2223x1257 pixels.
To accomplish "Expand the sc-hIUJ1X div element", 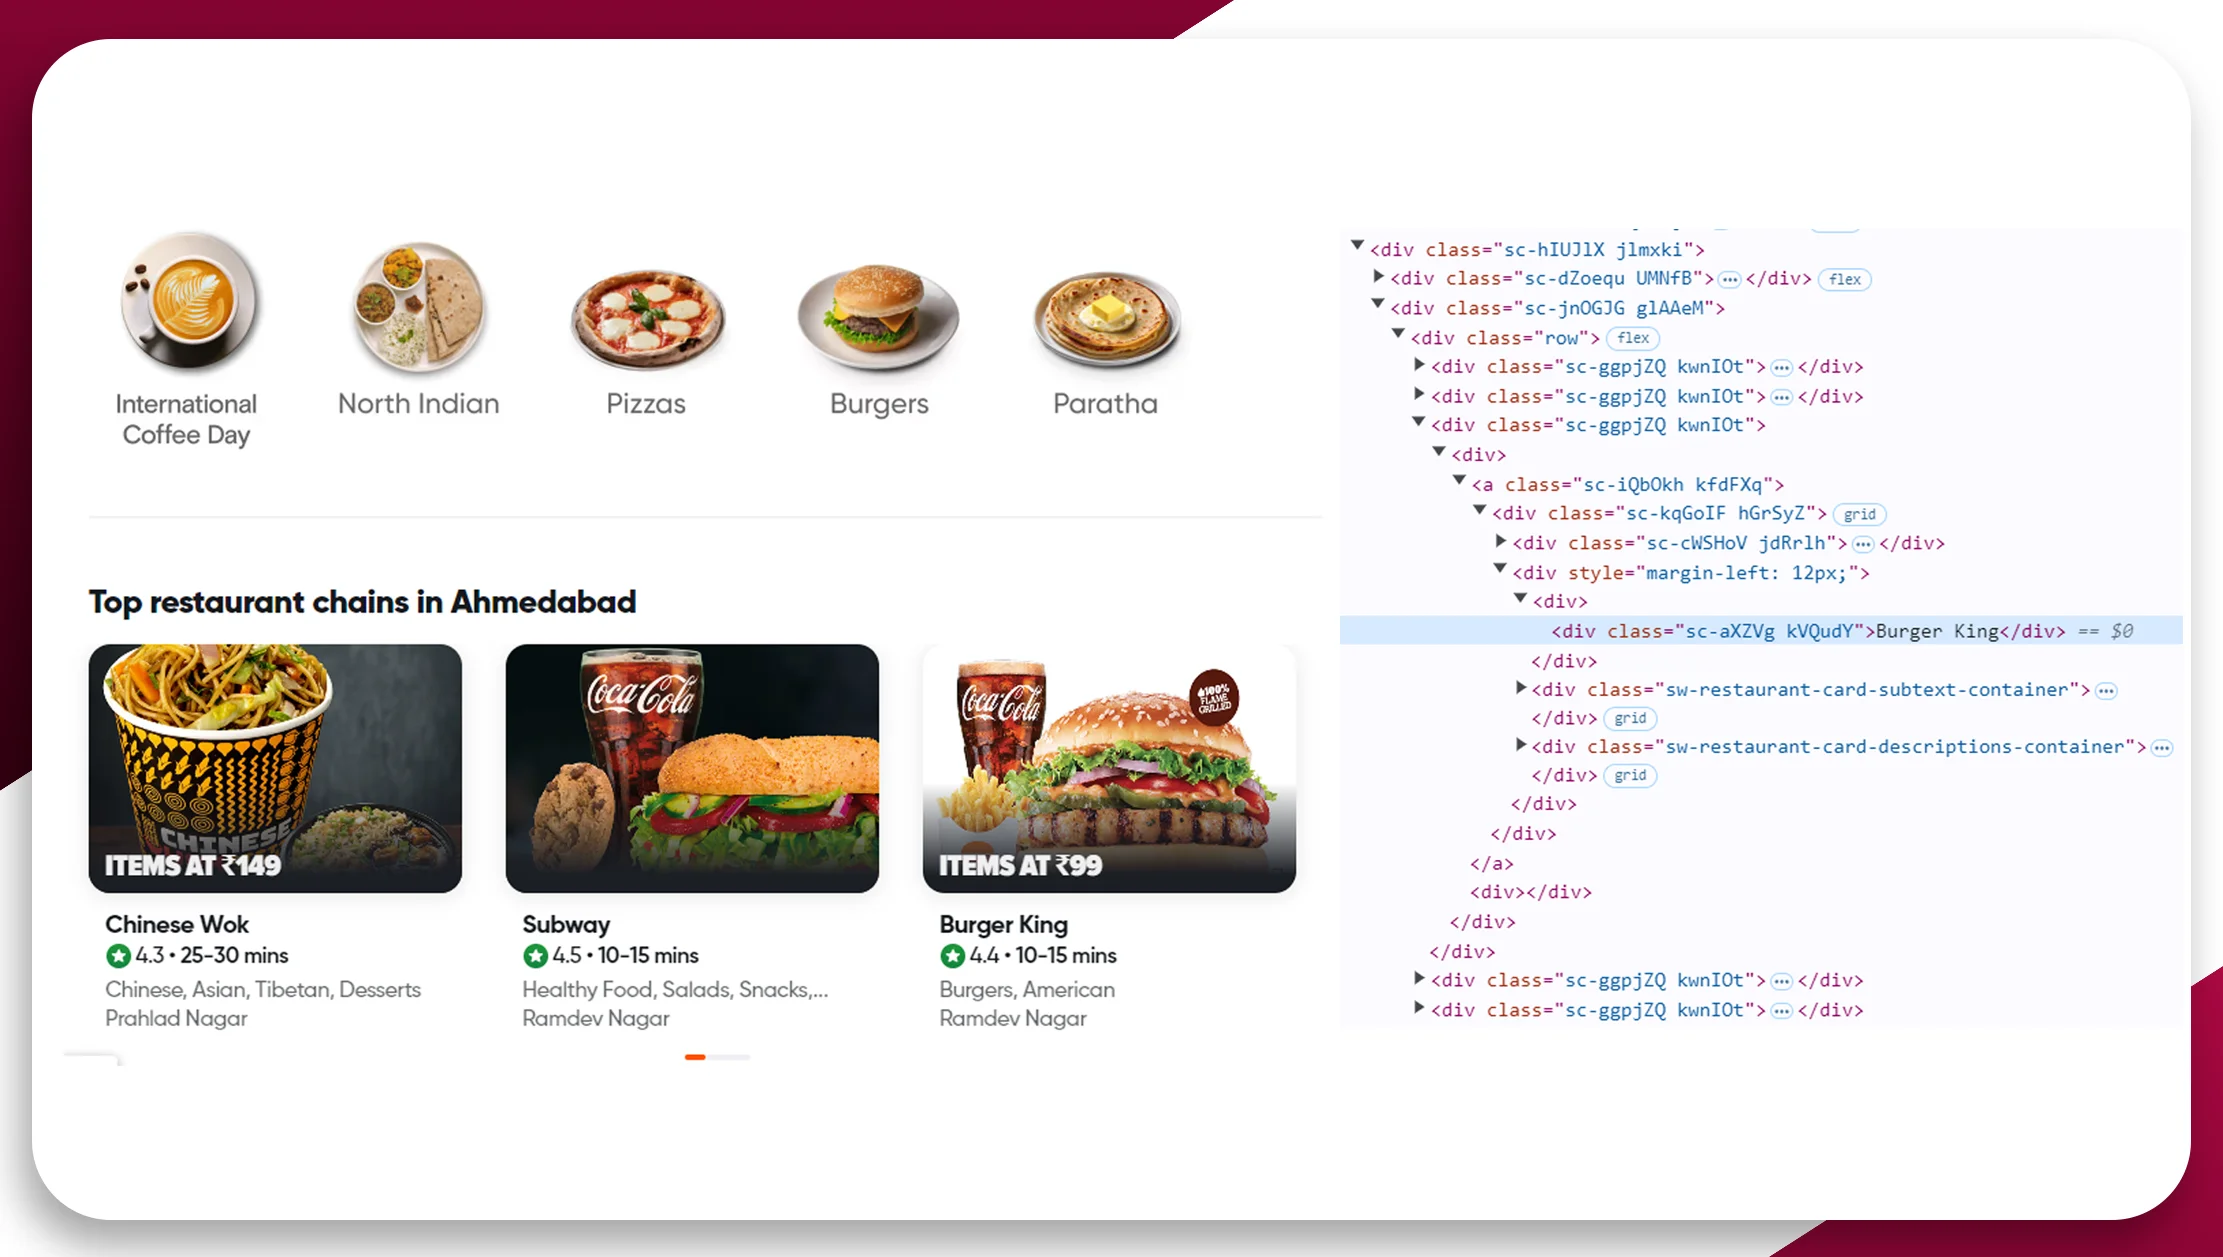I will (x=1354, y=249).
